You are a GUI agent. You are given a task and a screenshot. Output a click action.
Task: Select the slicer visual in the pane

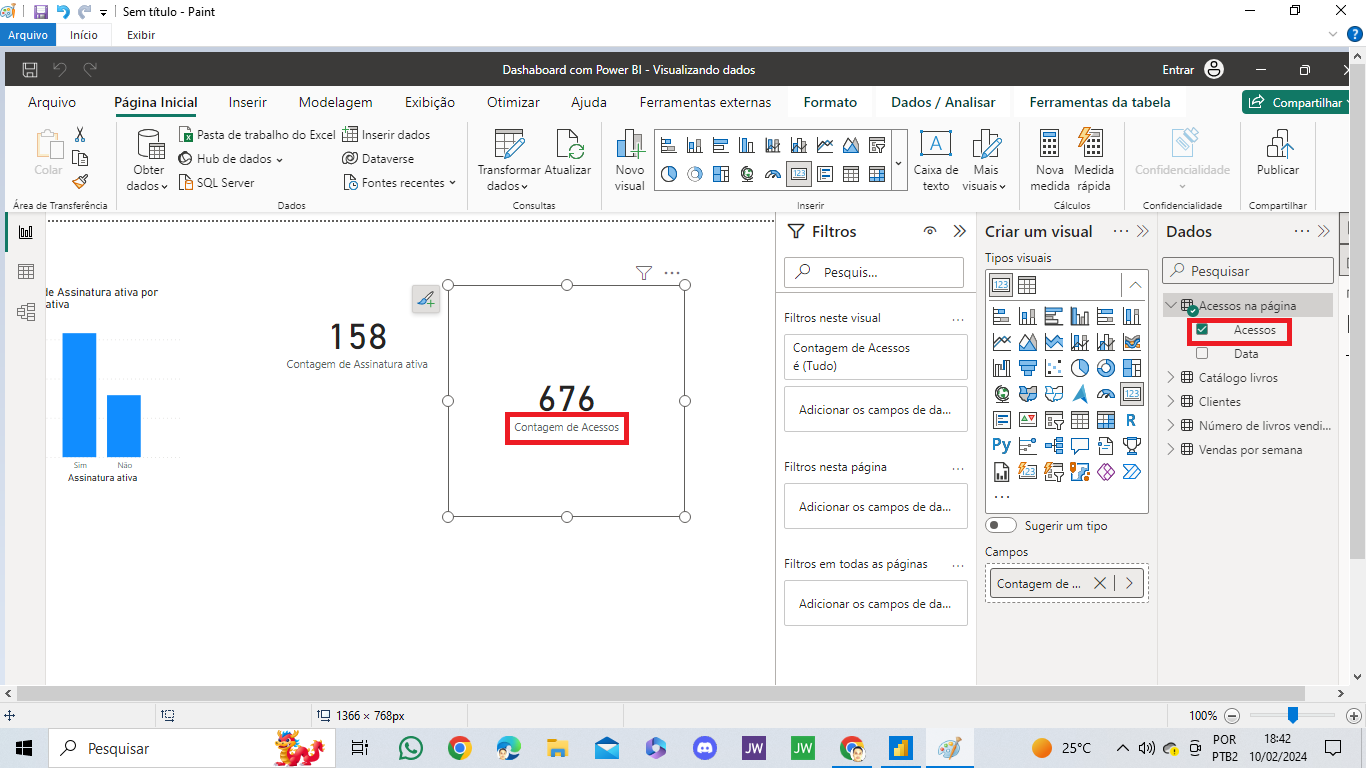coord(1054,420)
